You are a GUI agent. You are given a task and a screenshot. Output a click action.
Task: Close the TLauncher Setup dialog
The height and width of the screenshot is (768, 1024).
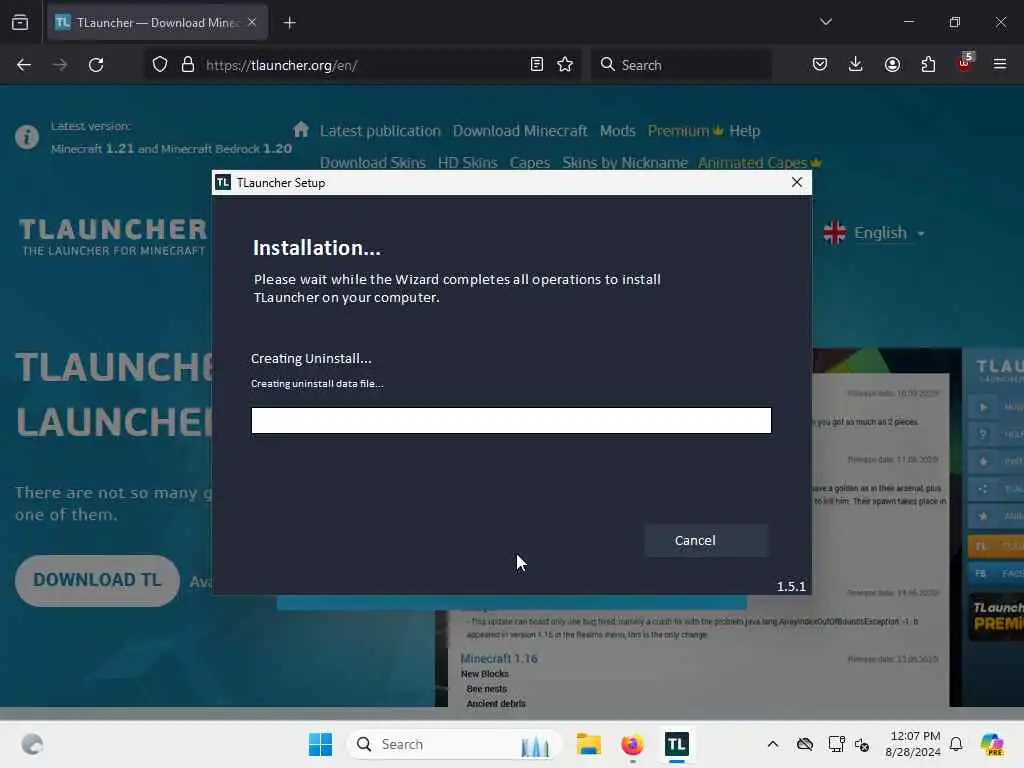[x=797, y=182]
